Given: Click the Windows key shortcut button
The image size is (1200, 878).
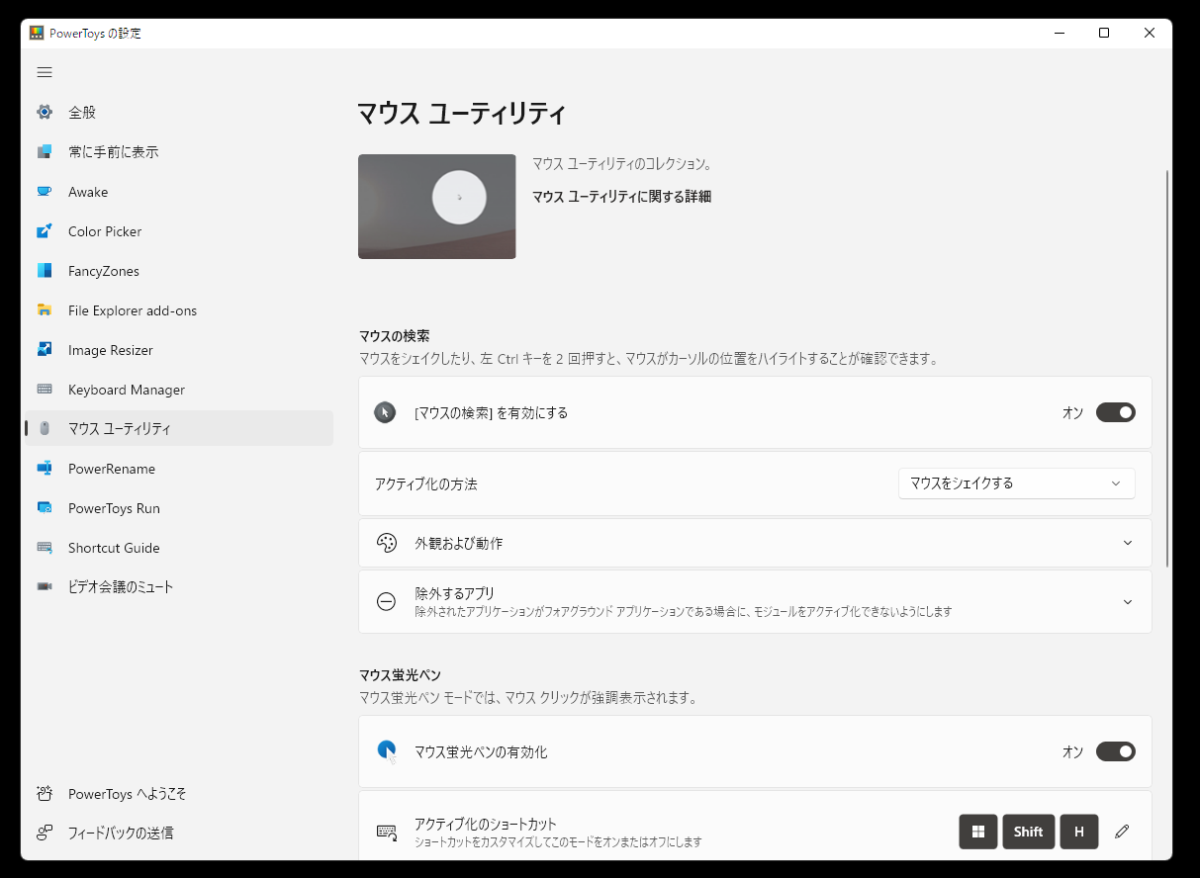Looking at the screenshot, I should tap(978, 832).
